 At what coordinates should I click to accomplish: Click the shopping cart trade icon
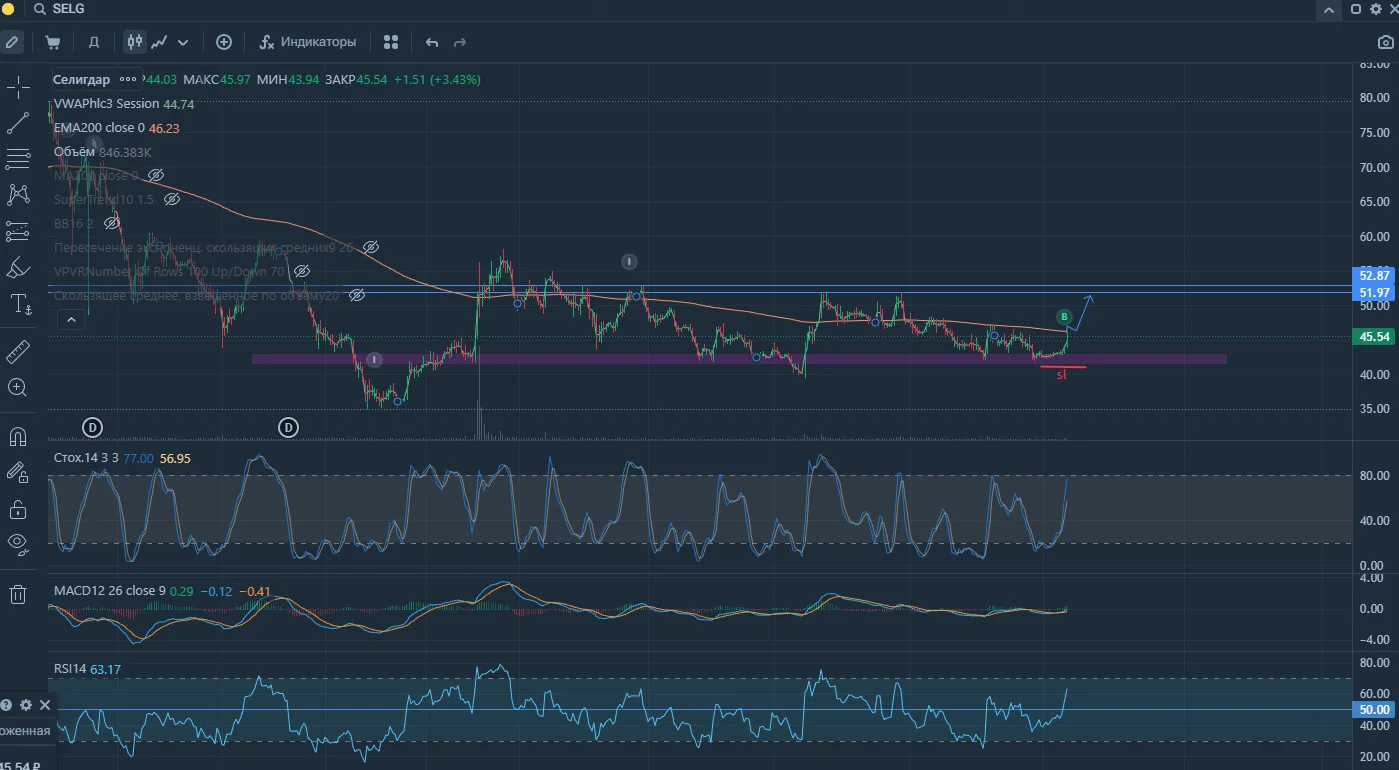coord(53,42)
